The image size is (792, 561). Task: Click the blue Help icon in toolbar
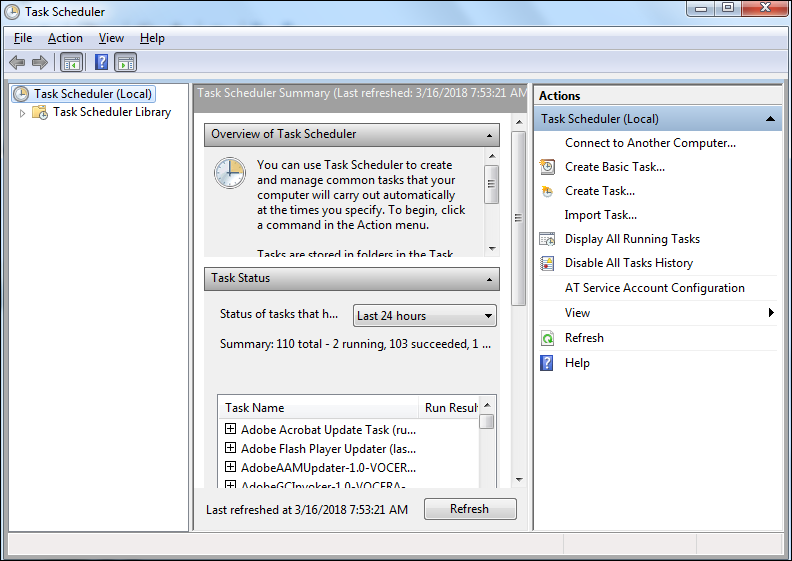point(101,62)
